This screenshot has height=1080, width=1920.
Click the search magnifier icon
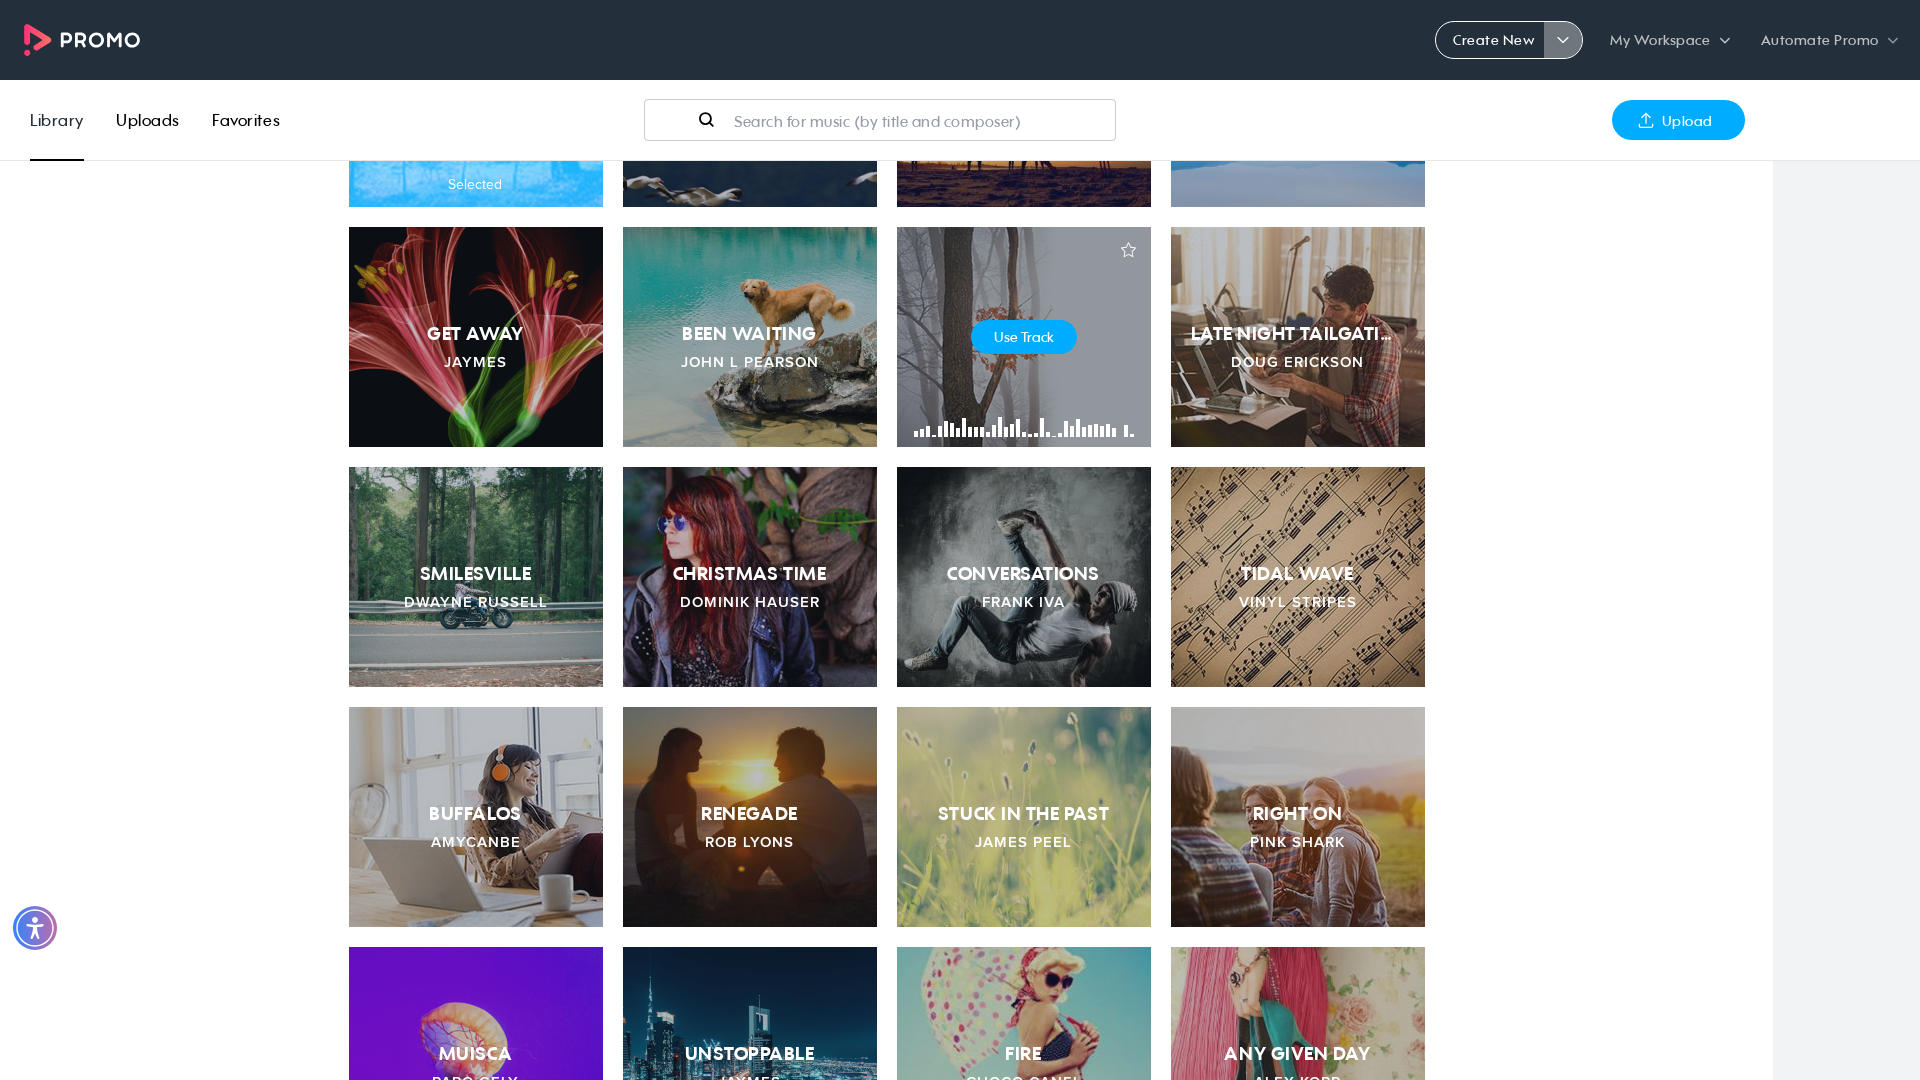tap(706, 120)
